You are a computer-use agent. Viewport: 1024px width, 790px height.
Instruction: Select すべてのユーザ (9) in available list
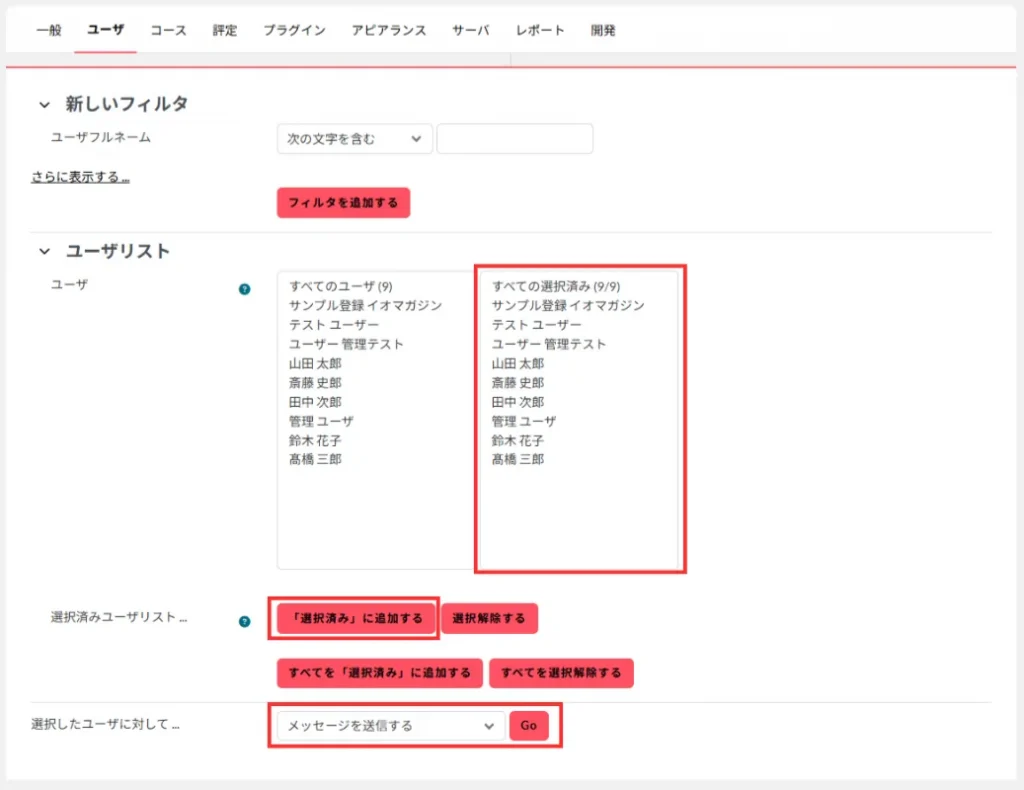[x=341, y=286]
